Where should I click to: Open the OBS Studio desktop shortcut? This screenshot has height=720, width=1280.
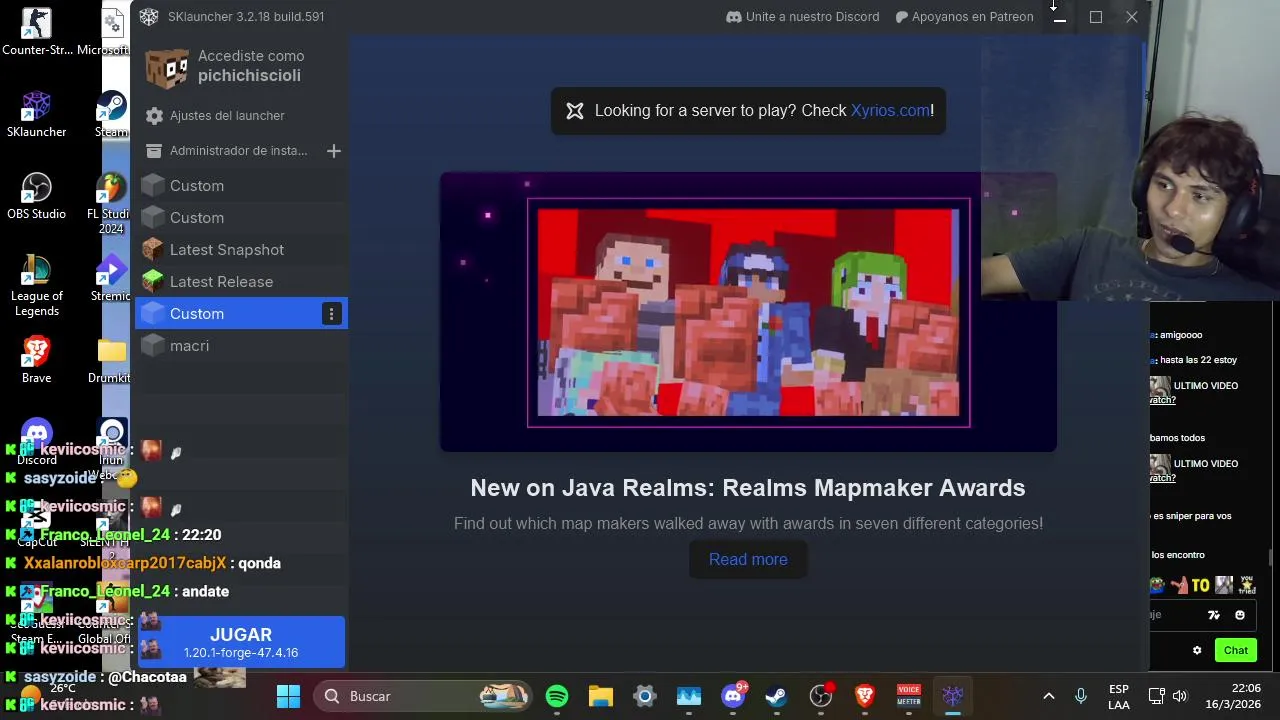coord(36,197)
